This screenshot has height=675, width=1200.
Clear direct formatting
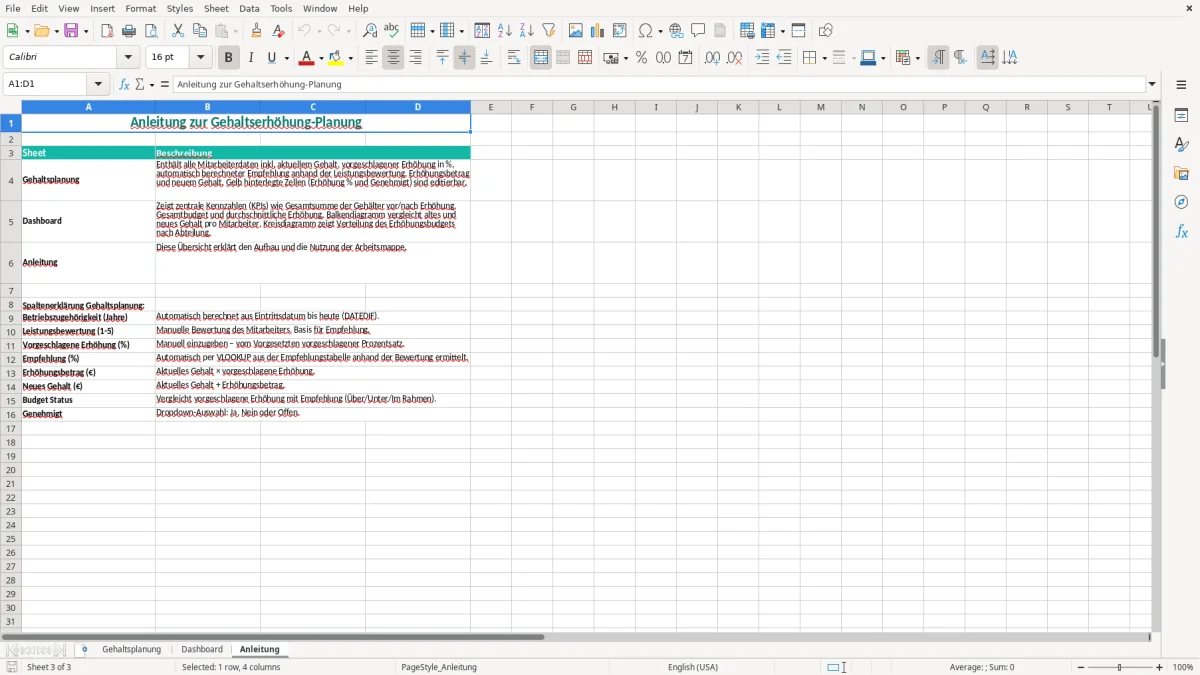(x=279, y=31)
